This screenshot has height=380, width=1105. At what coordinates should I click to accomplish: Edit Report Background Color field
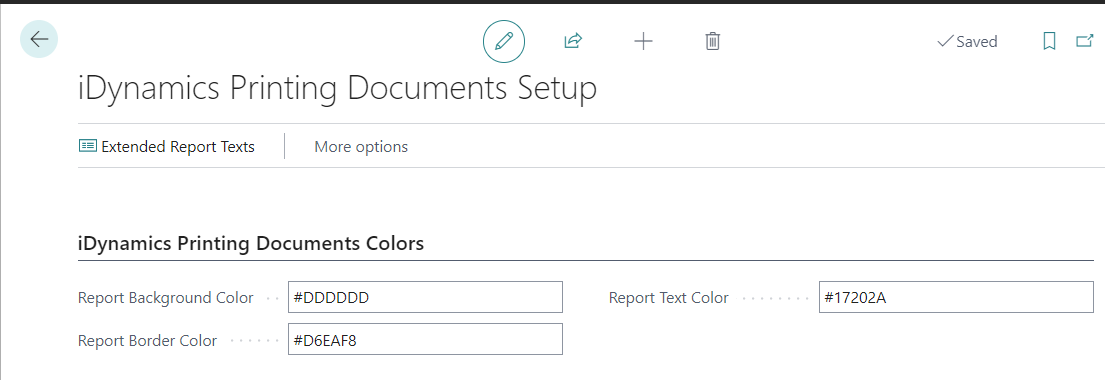click(x=426, y=297)
